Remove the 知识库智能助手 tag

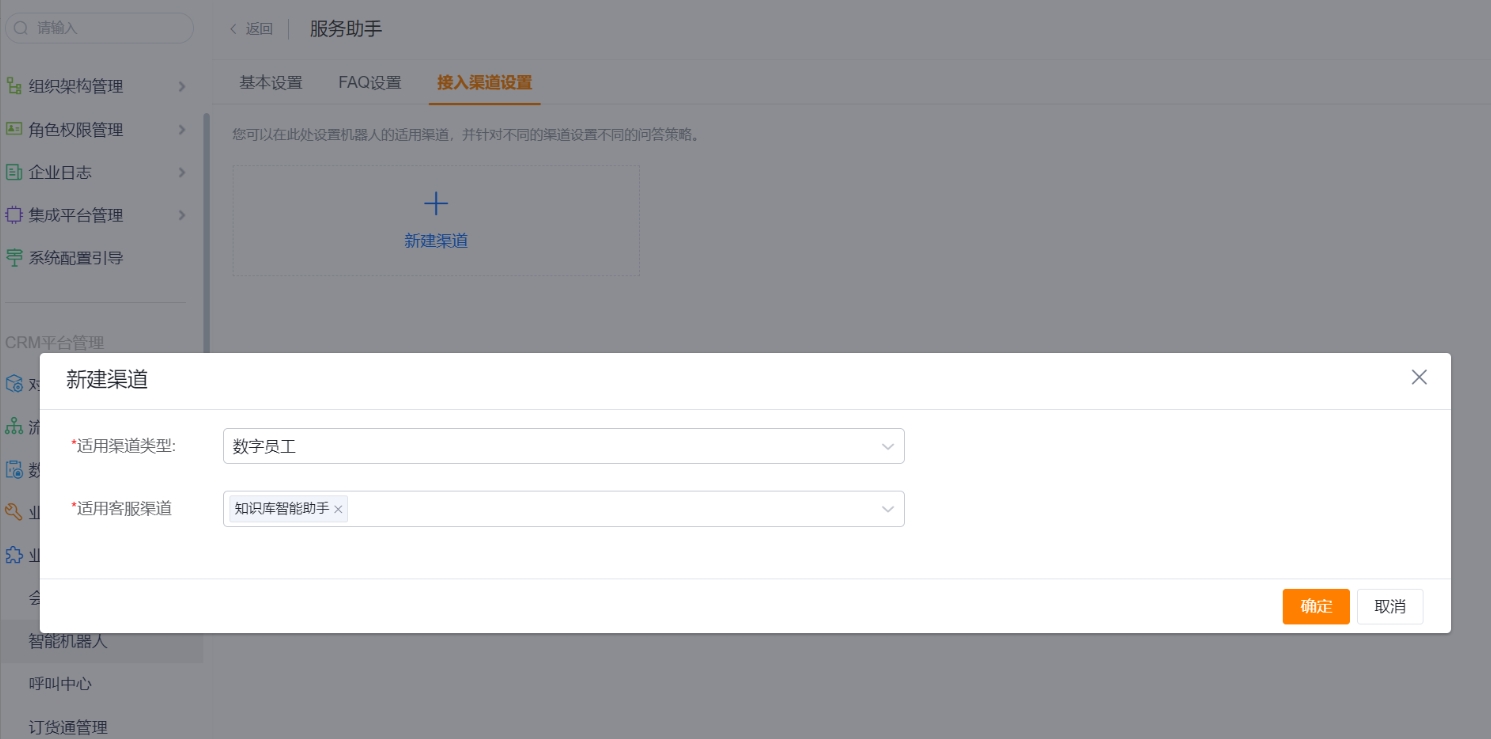[x=339, y=510]
